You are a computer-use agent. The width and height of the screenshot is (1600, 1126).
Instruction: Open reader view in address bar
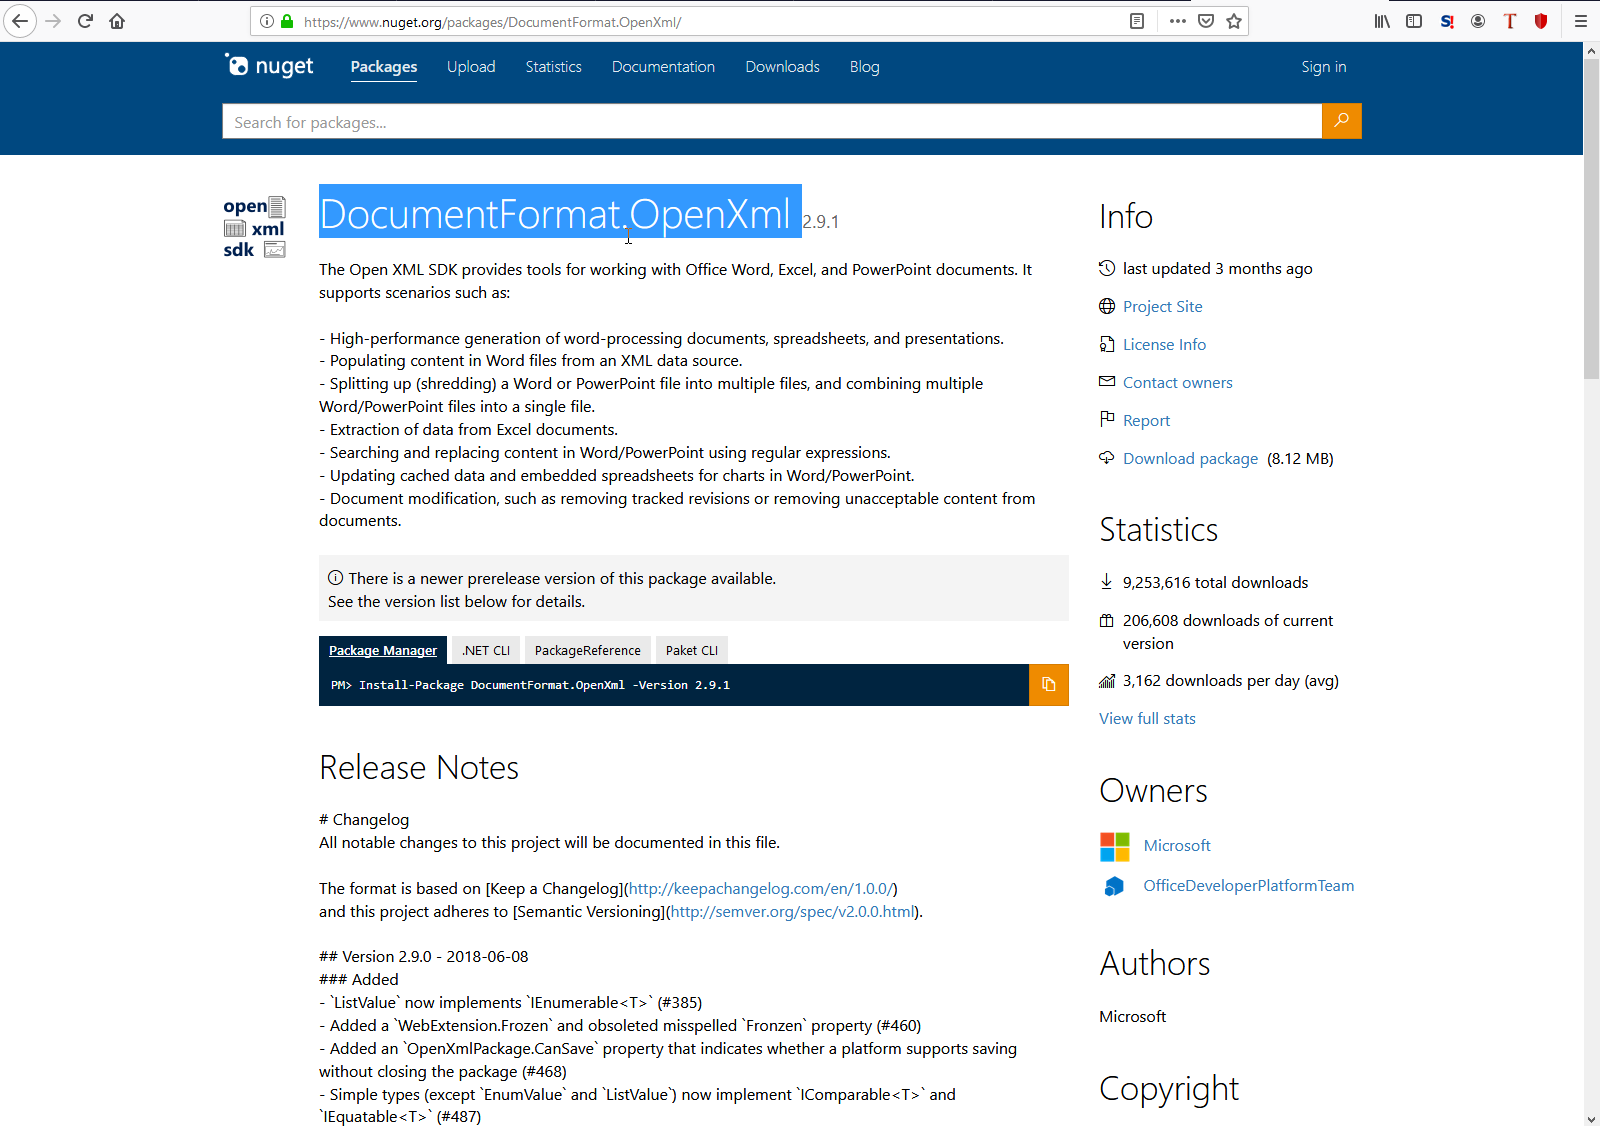point(1137,21)
